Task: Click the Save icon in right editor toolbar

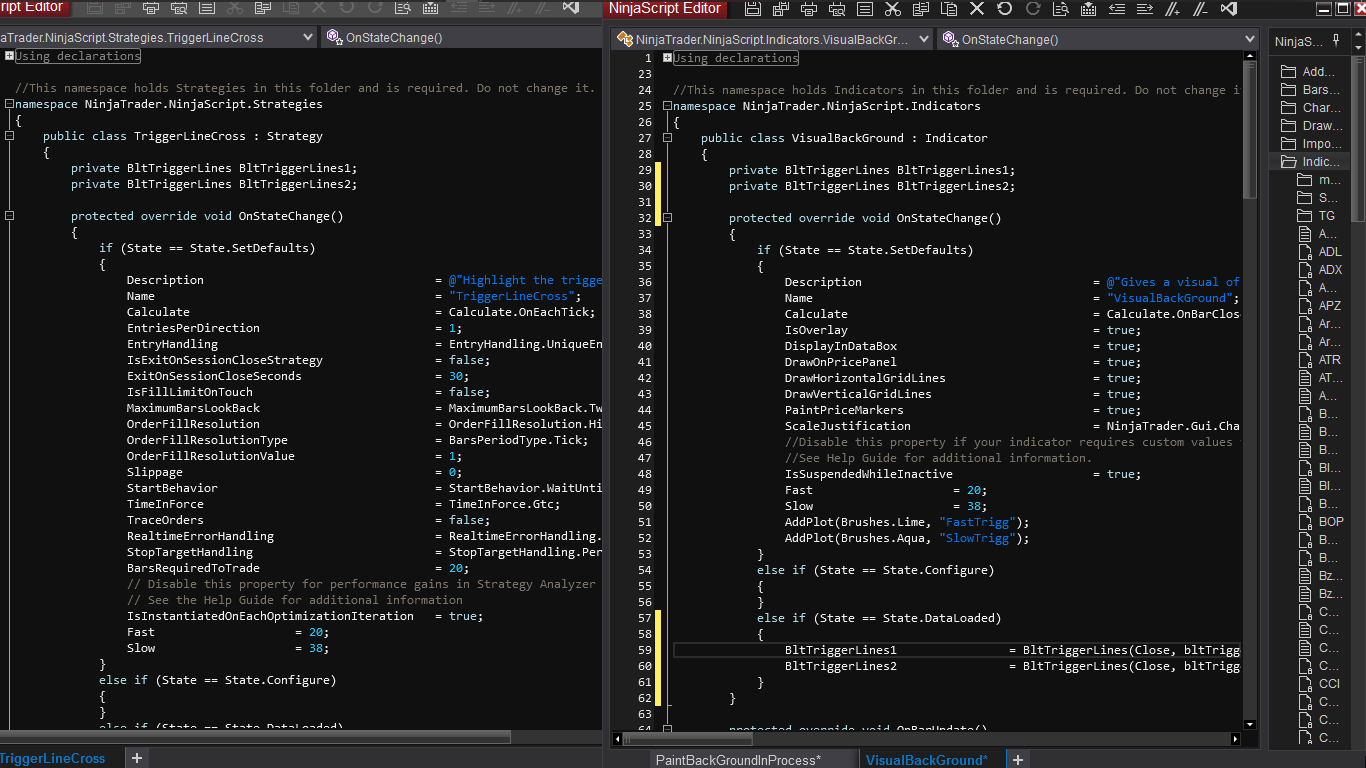Action: [x=753, y=9]
